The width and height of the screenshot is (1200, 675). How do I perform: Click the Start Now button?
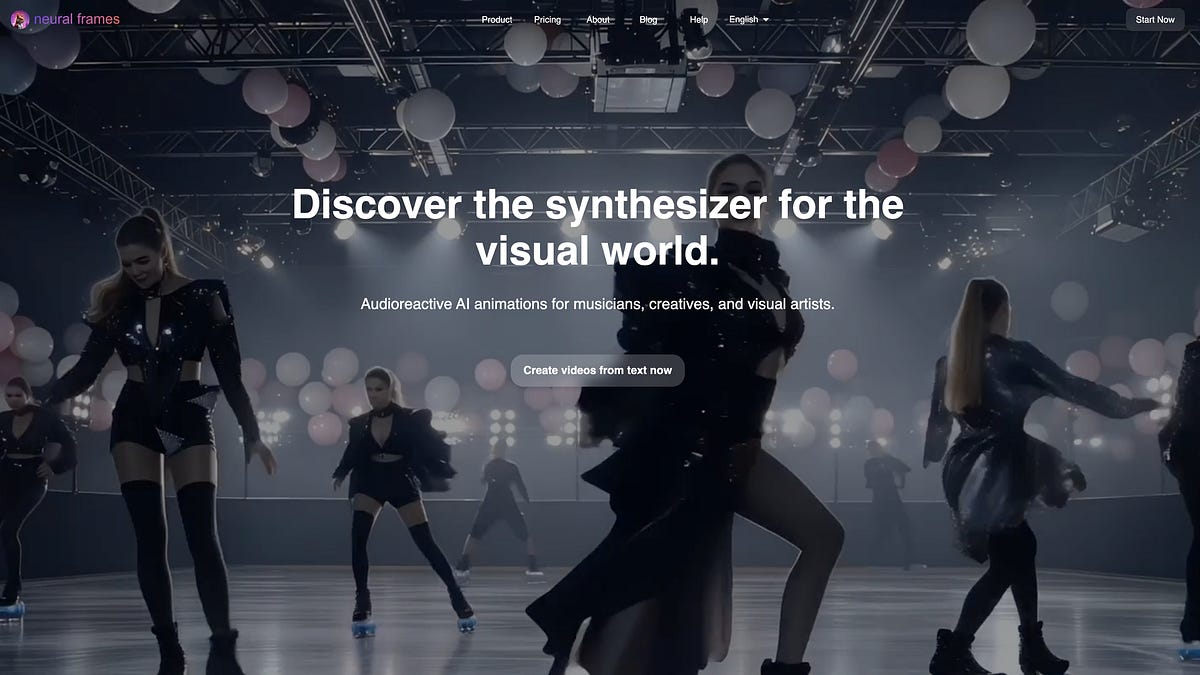1155,19
